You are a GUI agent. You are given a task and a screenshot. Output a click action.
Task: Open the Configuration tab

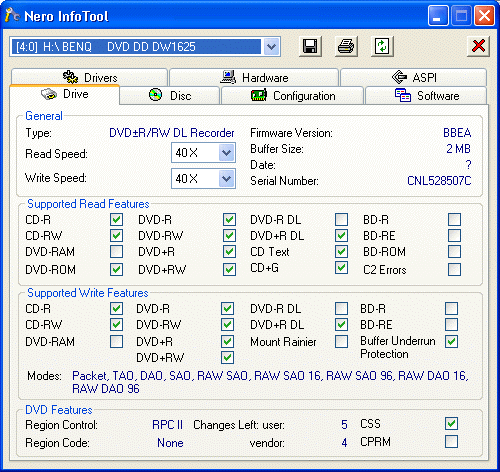pos(292,96)
